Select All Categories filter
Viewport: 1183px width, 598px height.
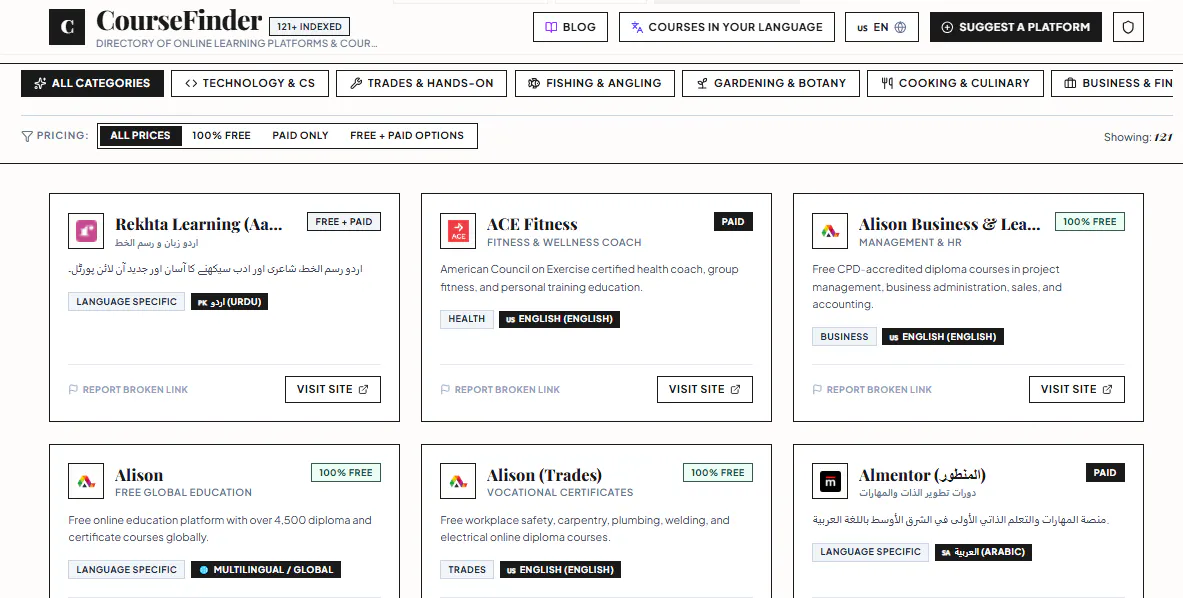tap(92, 83)
